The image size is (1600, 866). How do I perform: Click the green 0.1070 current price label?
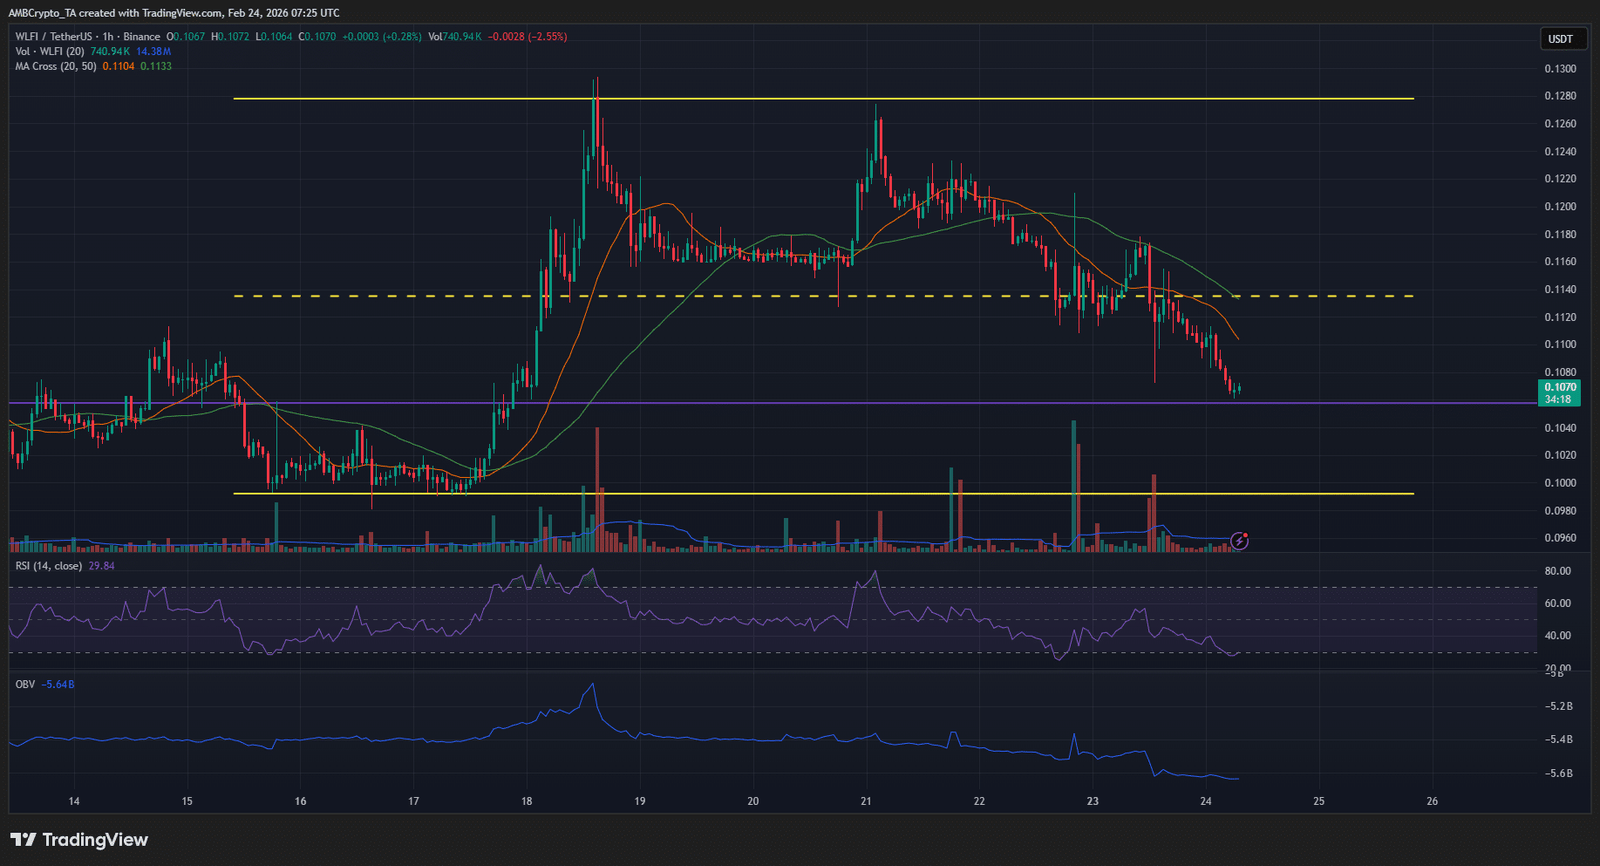pos(1559,387)
